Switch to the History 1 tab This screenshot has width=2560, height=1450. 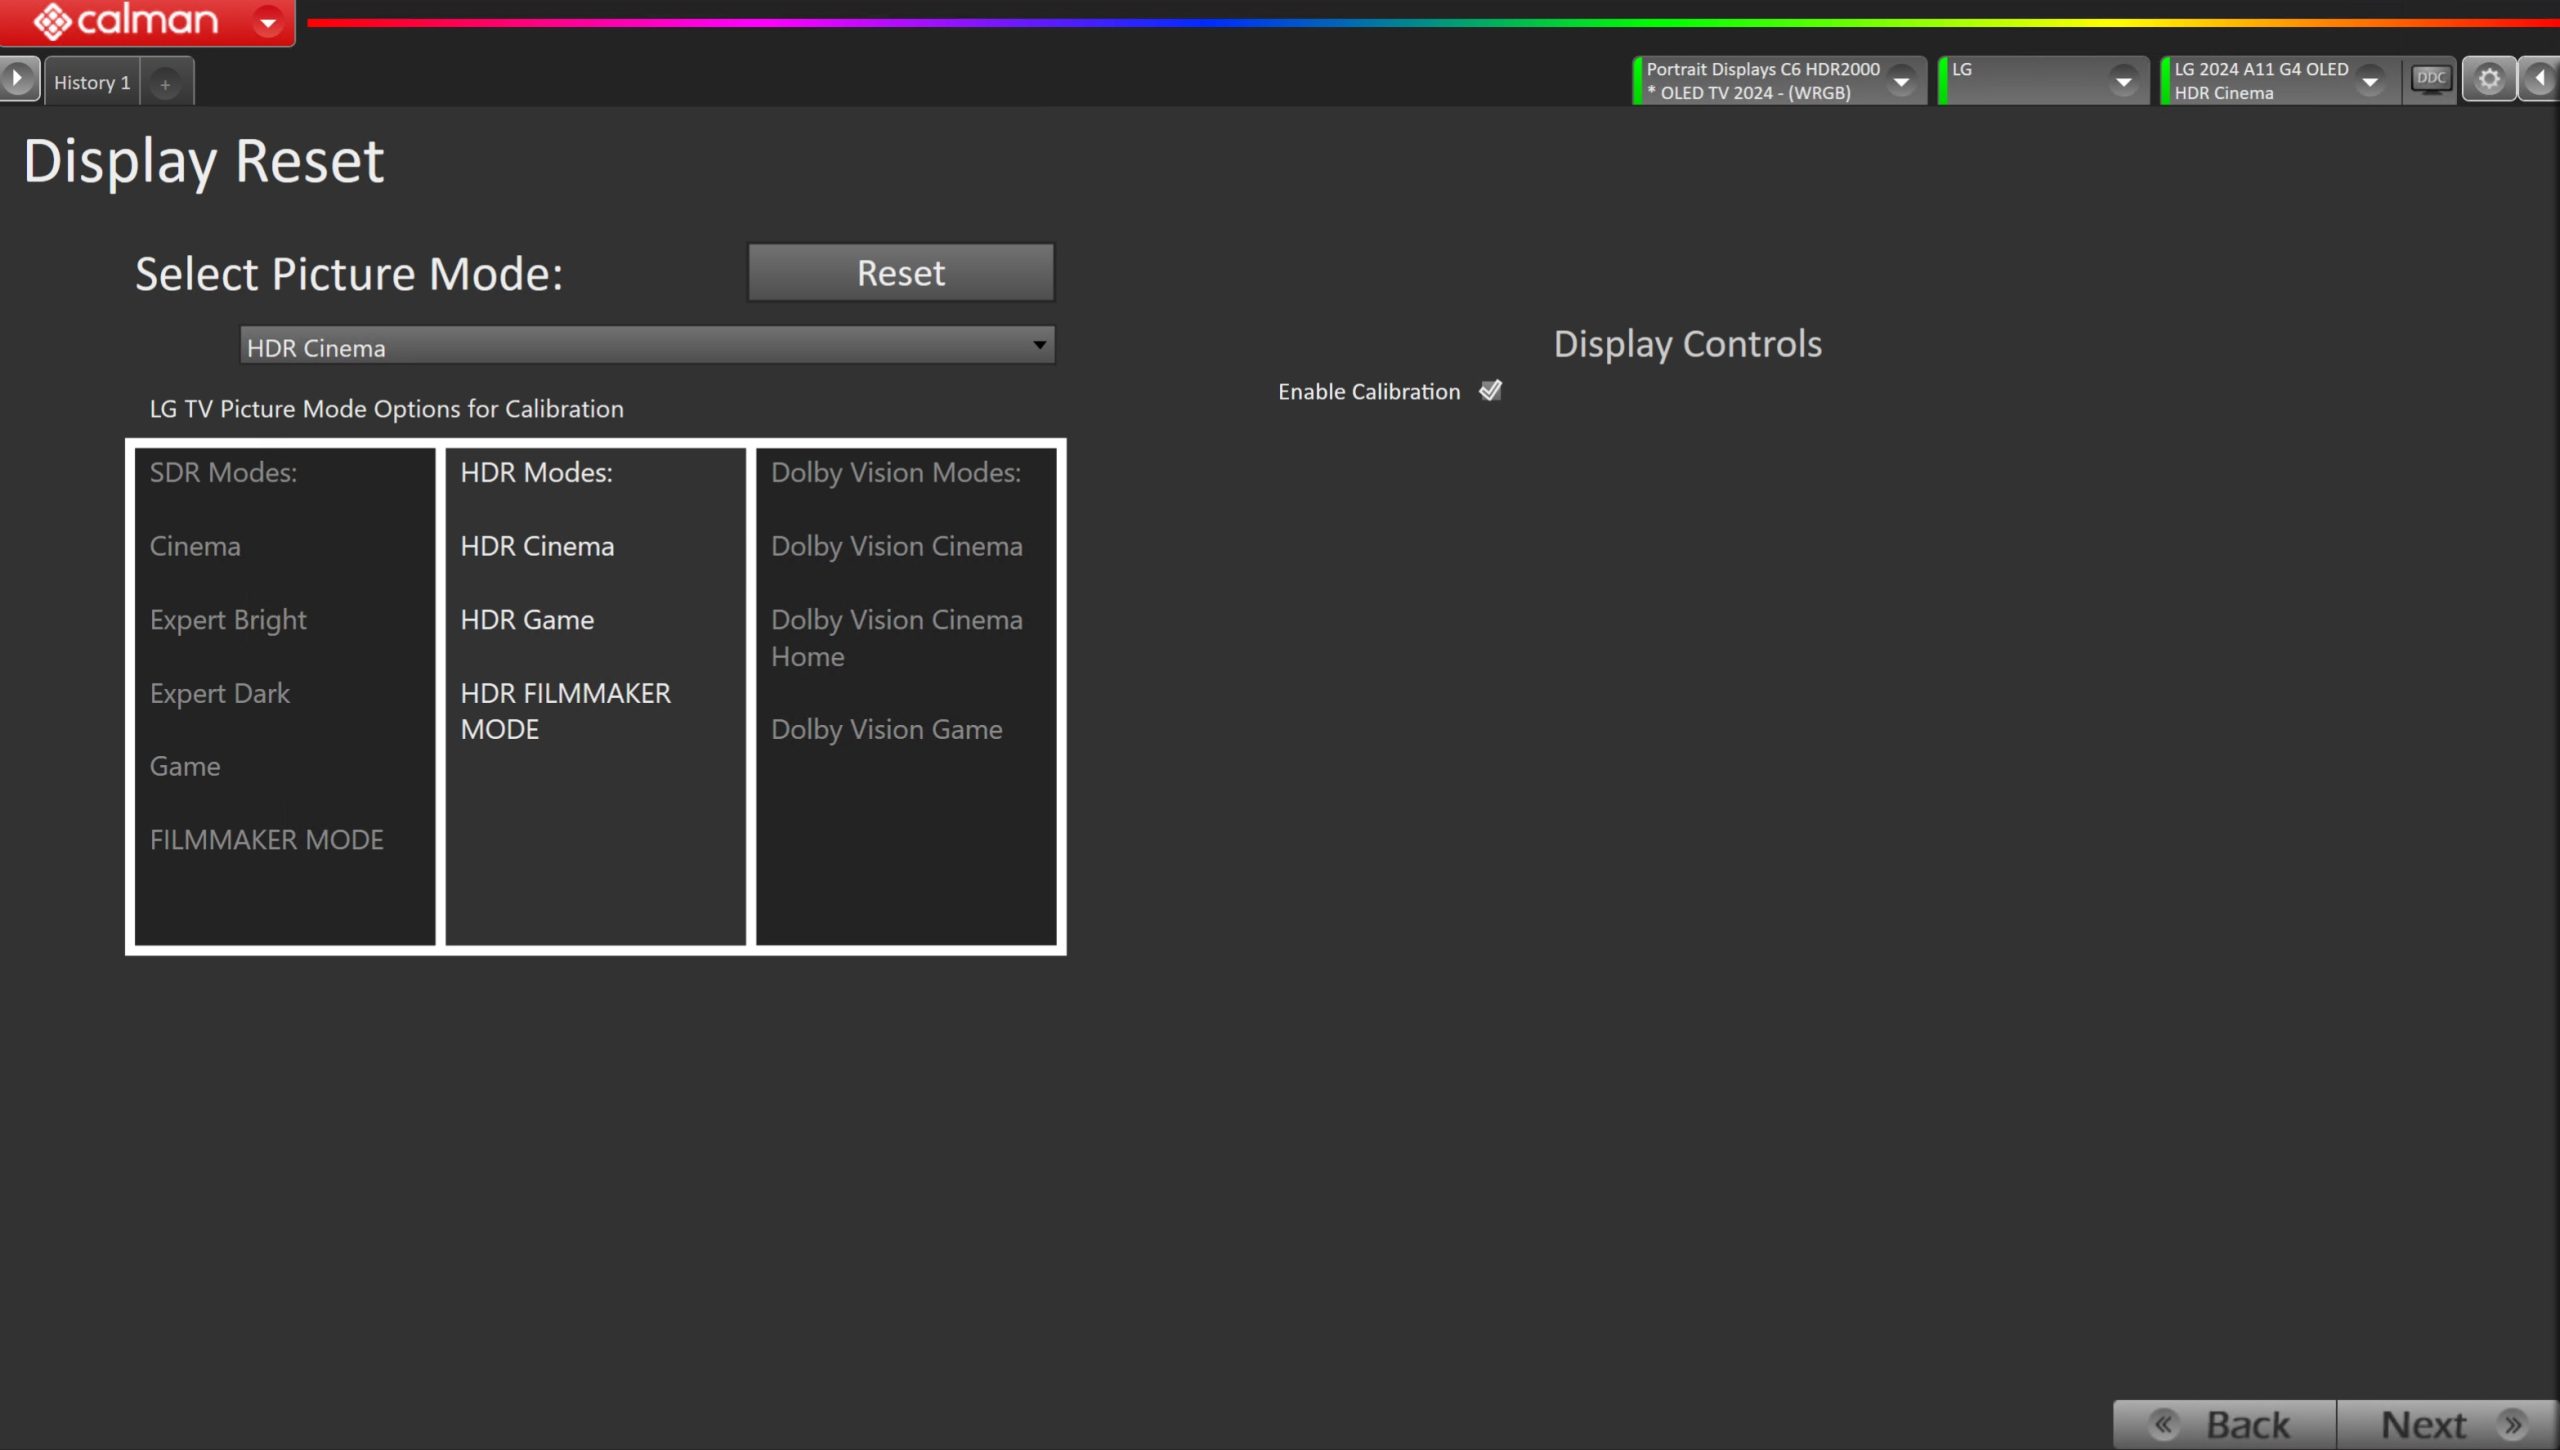click(x=92, y=83)
